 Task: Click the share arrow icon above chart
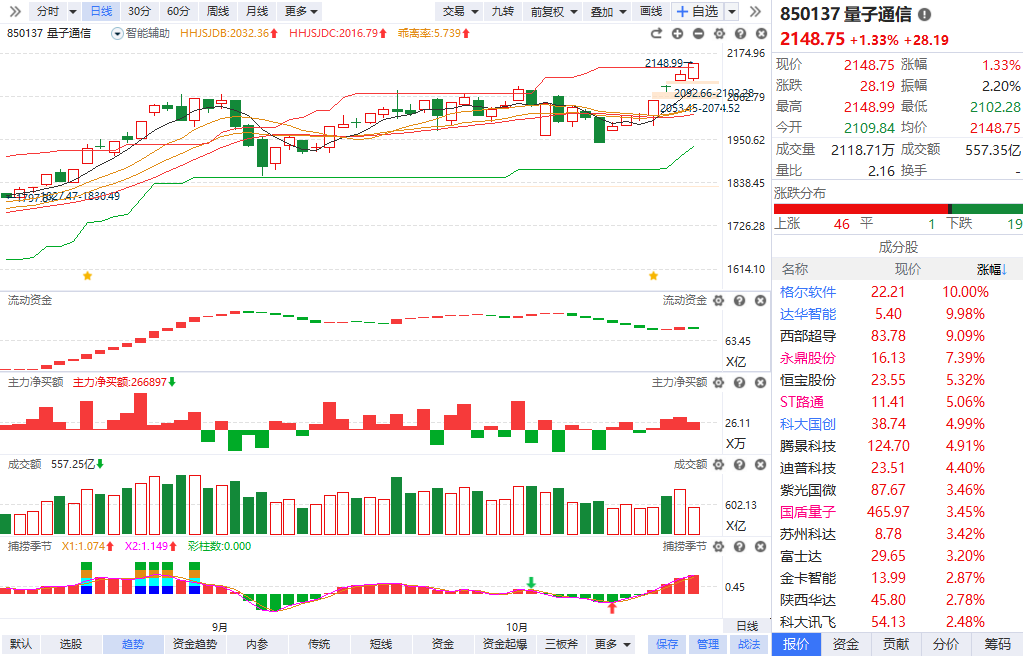point(656,33)
